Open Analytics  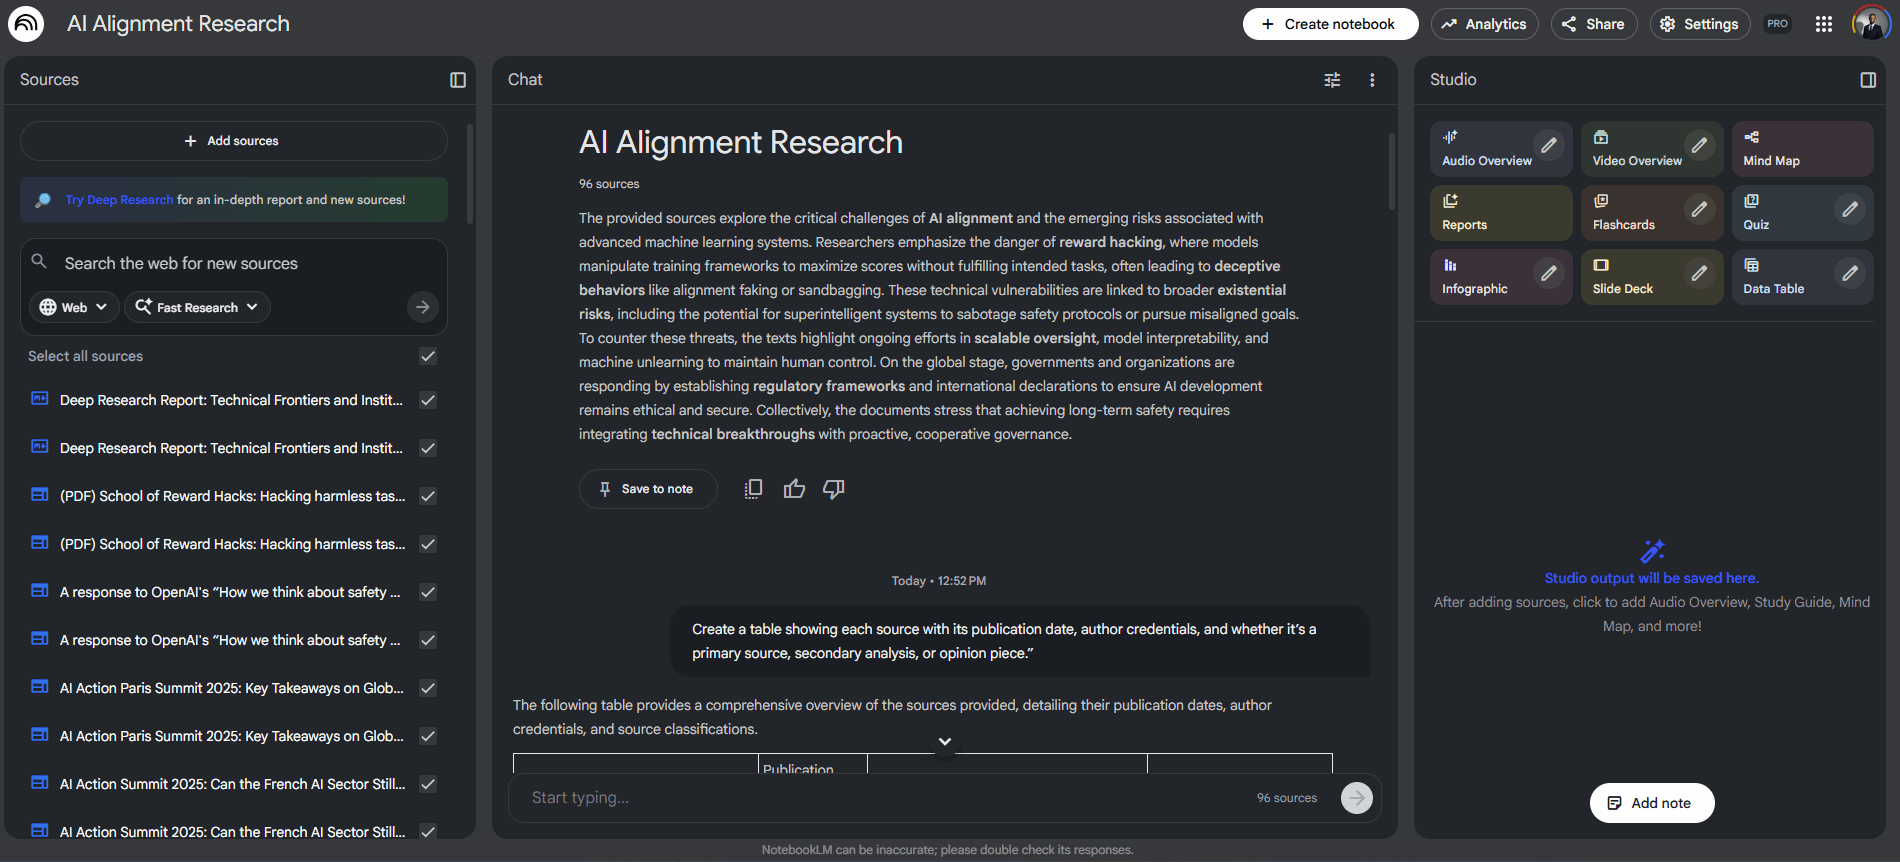1485,24
